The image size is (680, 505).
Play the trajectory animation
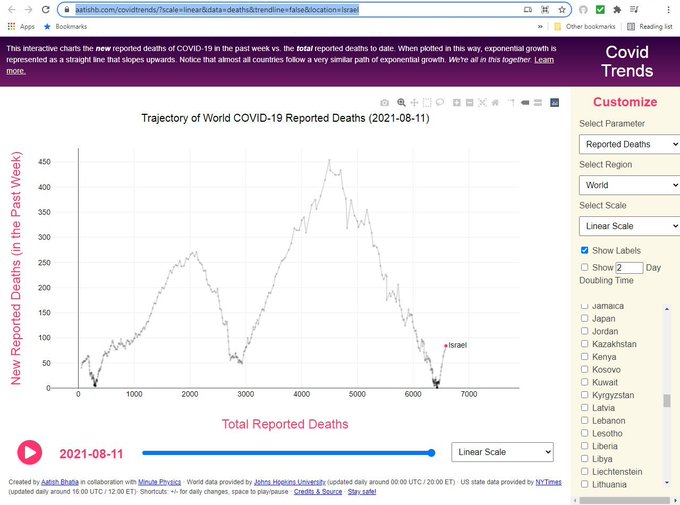click(x=29, y=453)
